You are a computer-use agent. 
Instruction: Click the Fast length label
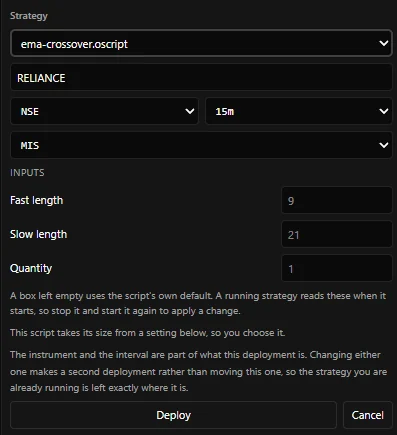[x=36, y=200]
